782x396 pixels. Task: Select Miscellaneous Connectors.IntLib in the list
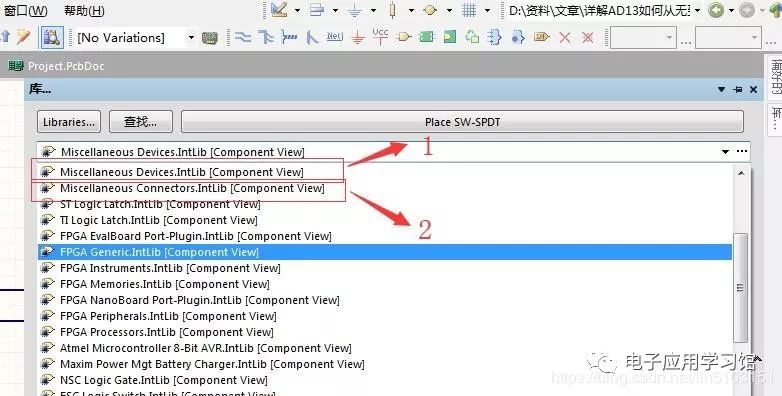[192, 188]
